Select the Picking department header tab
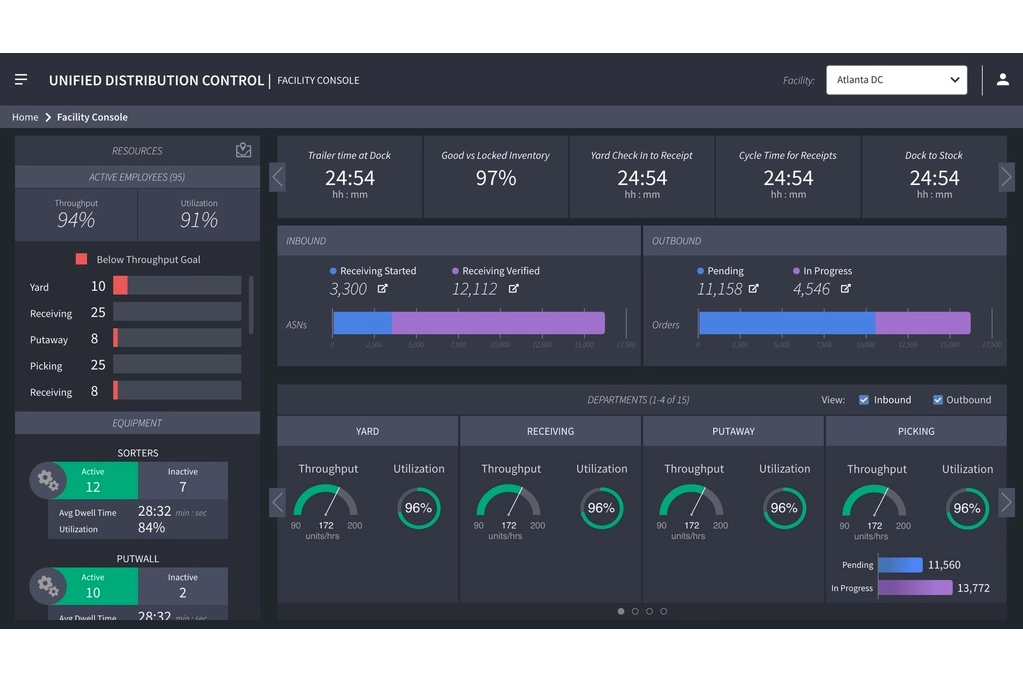This screenshot has width=1023, height=682. pyautogui.click(x=916, y=431)
